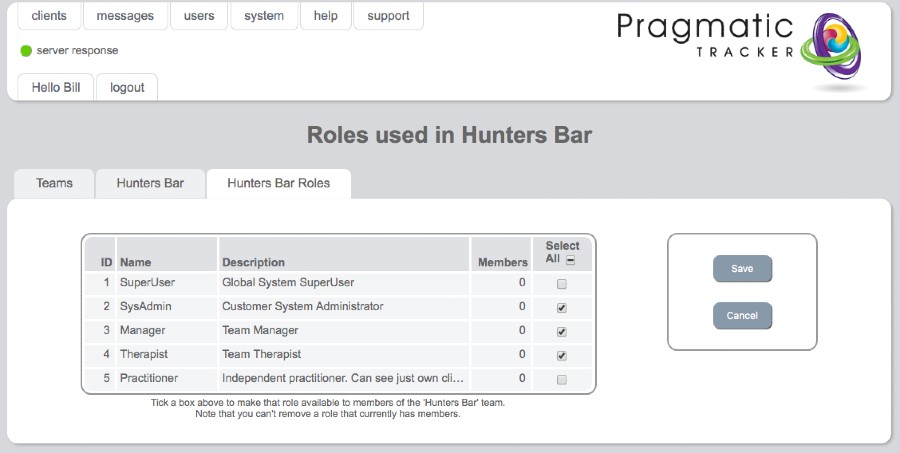Toggle the Select All checkbox

[571, 260]
